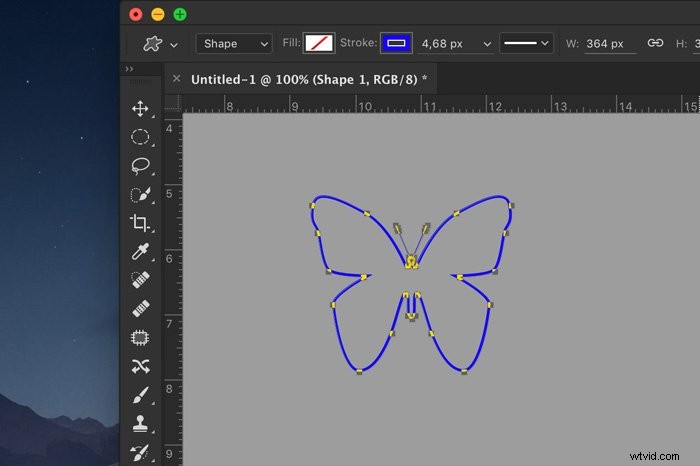
Task: Select the Patch tool
Action: point(140,338)
